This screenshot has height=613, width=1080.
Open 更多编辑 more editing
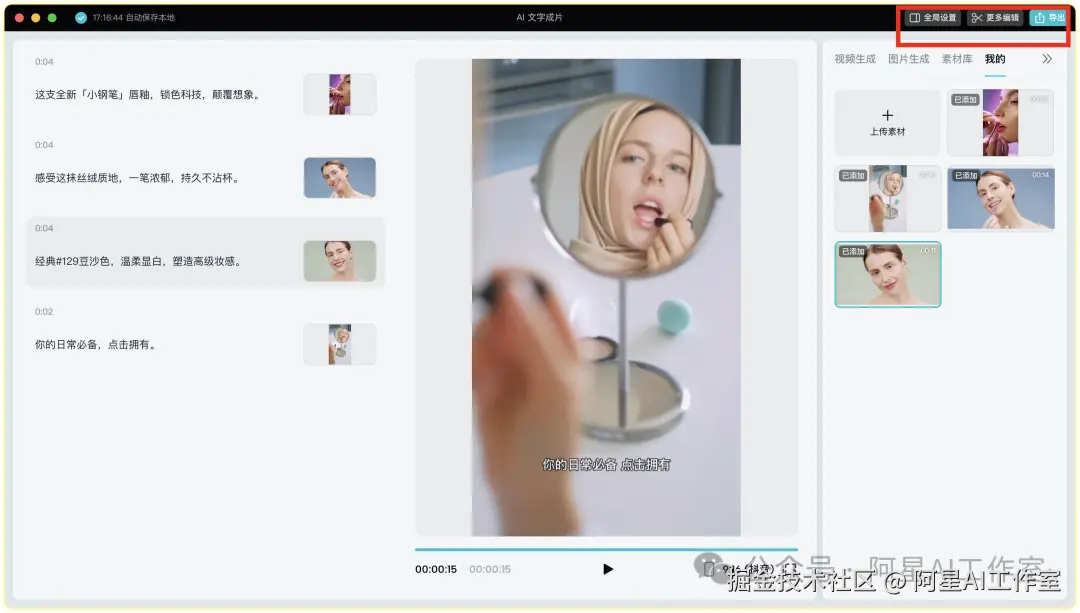tap(995, 18)
